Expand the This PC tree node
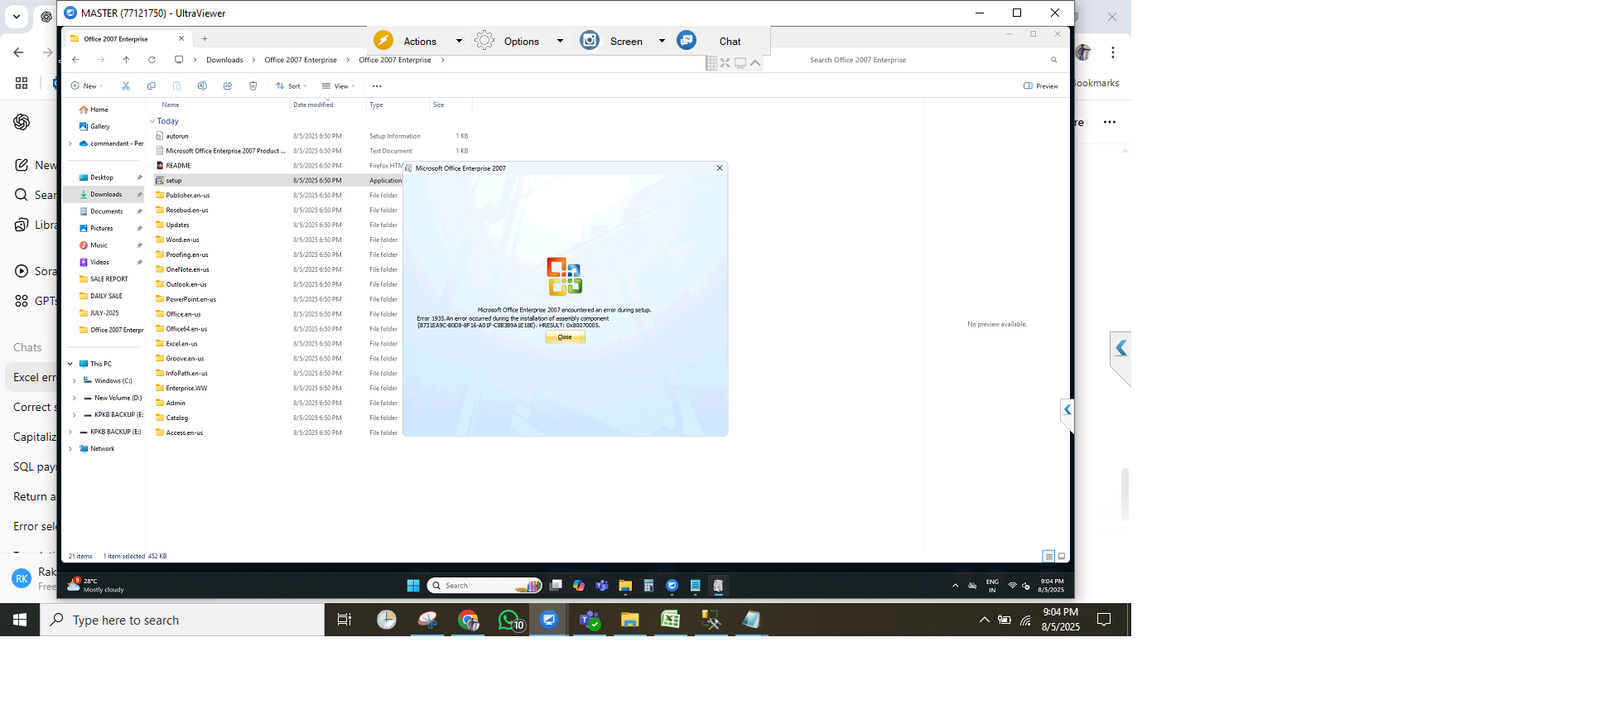 click(x=70, y=364)
